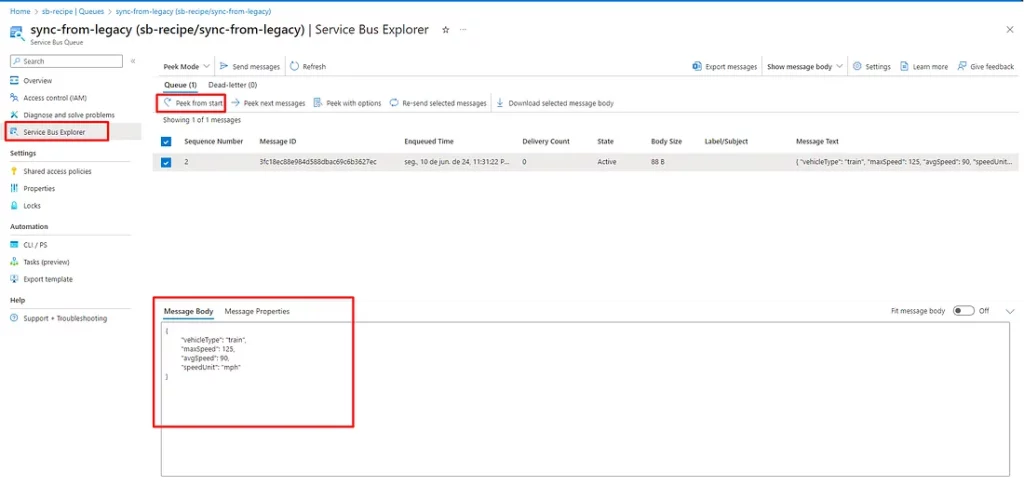Click Peek next messages

(268, 103)
